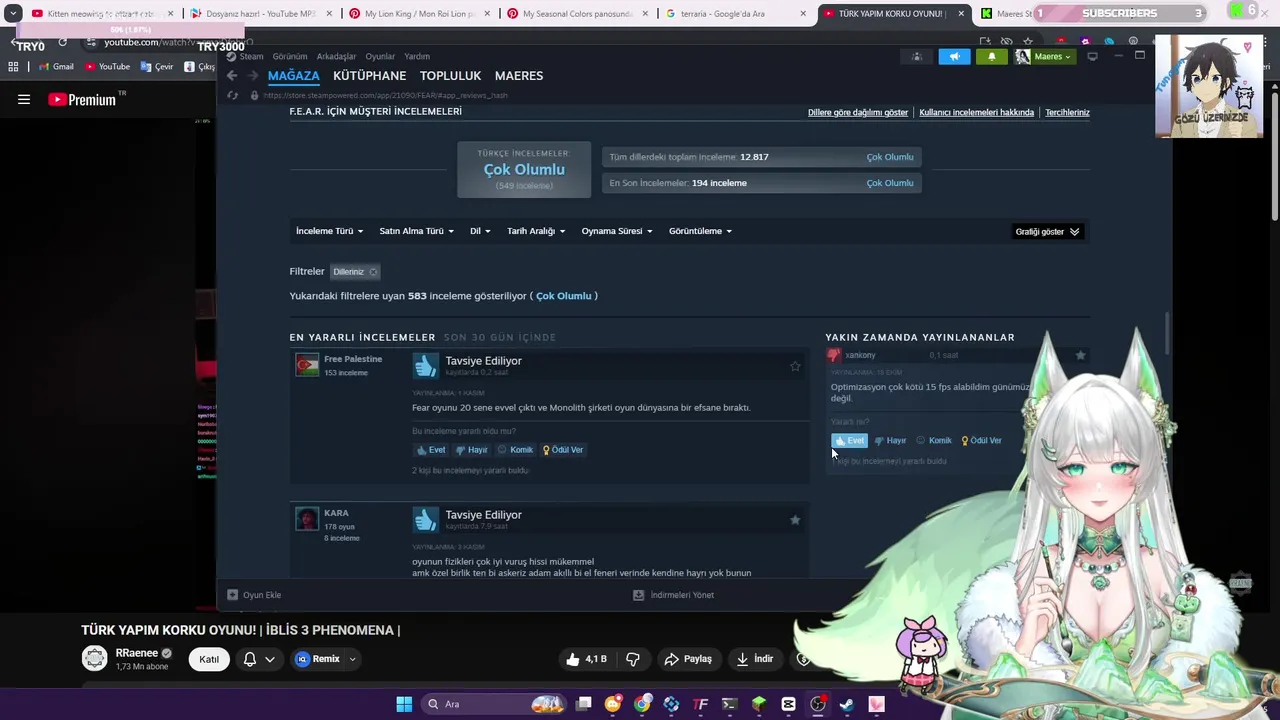This screenshot has height=720, width=1280.
Task: Open Görünüm menu in Steam
Action: (290, 57)
